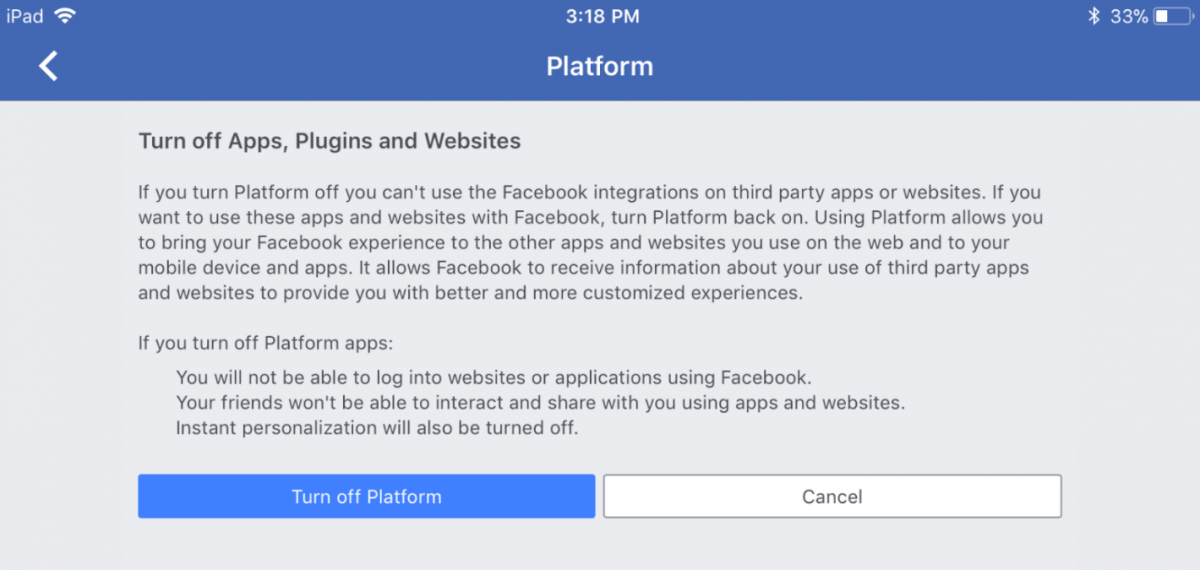Tap the back arrow in header
This screenshot has height=570, width=1200.
(48, 66)
